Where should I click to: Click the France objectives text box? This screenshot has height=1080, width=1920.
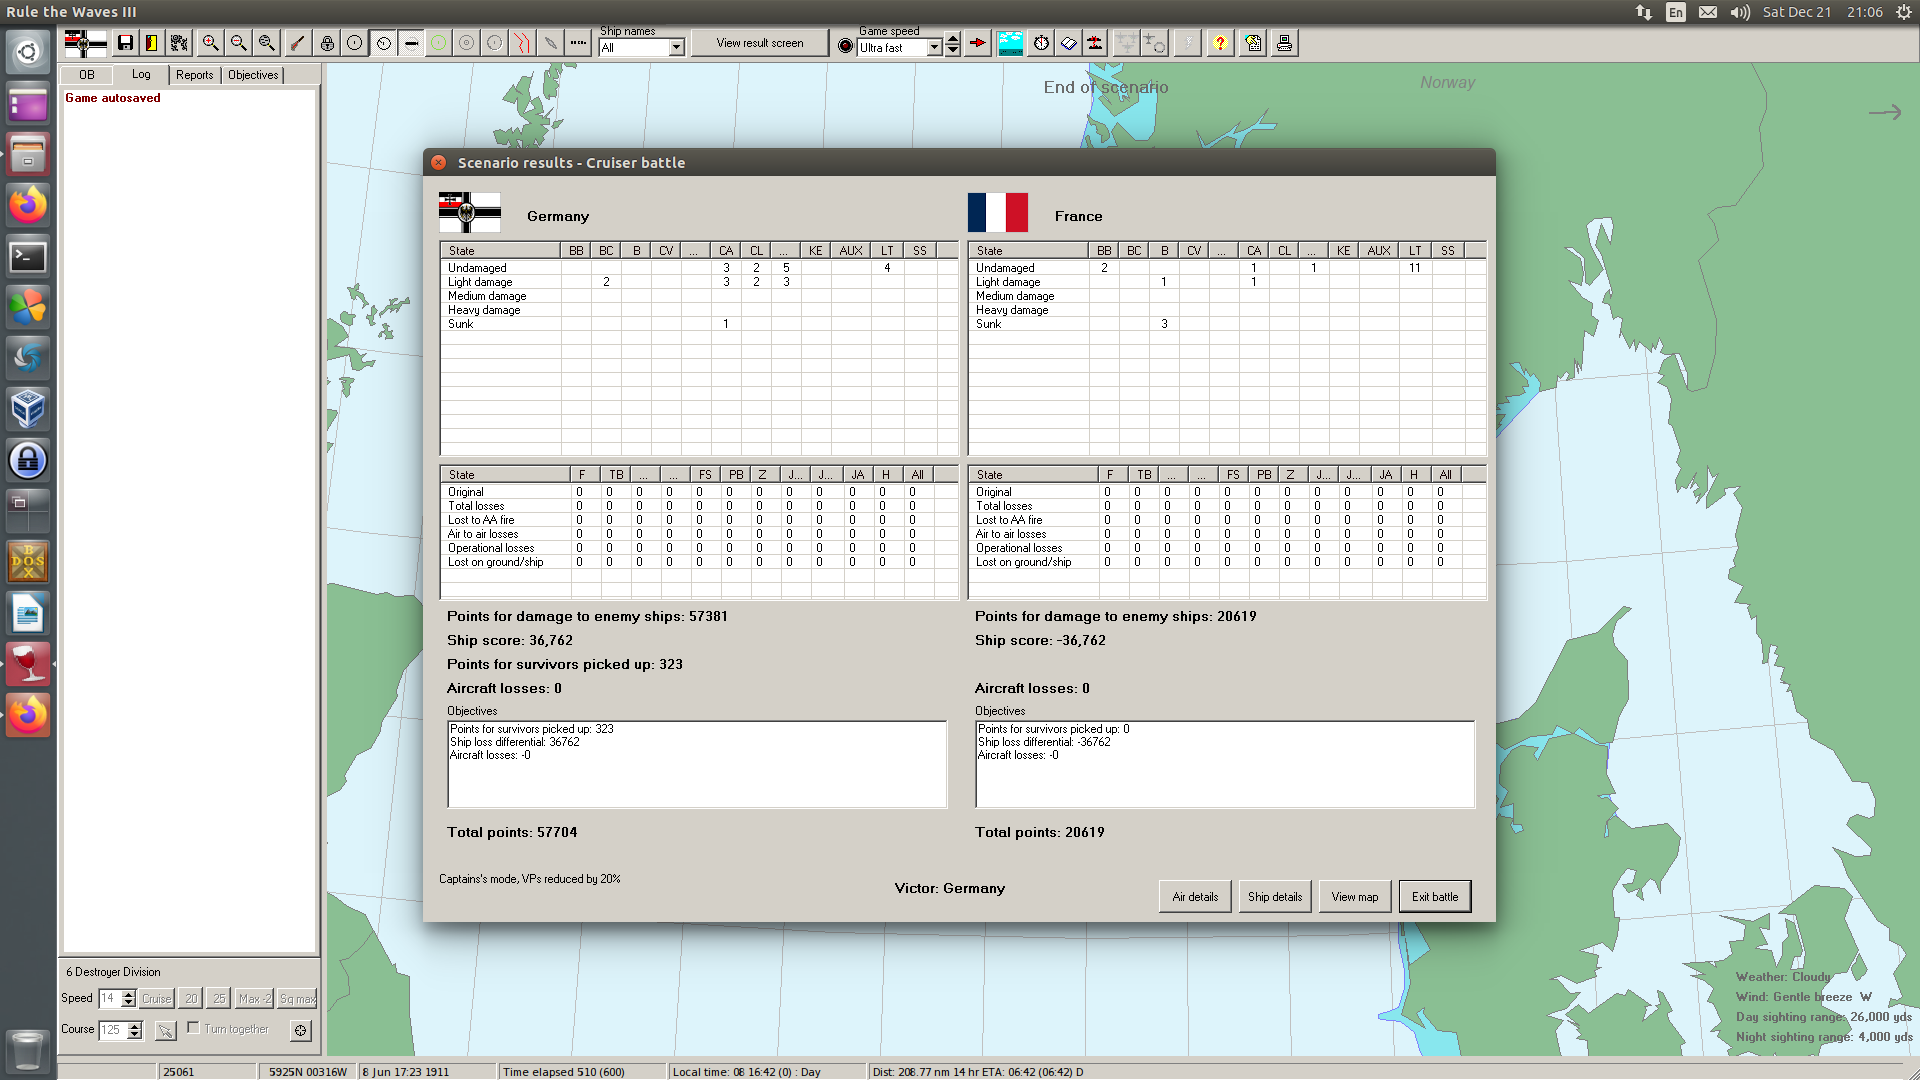[1225, 764]
